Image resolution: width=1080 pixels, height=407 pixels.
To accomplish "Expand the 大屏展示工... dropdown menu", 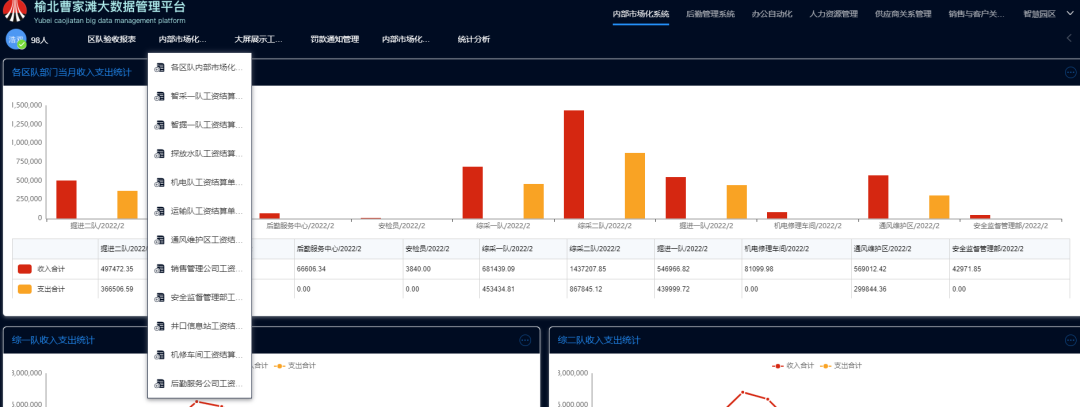I will tap(258, 40).
